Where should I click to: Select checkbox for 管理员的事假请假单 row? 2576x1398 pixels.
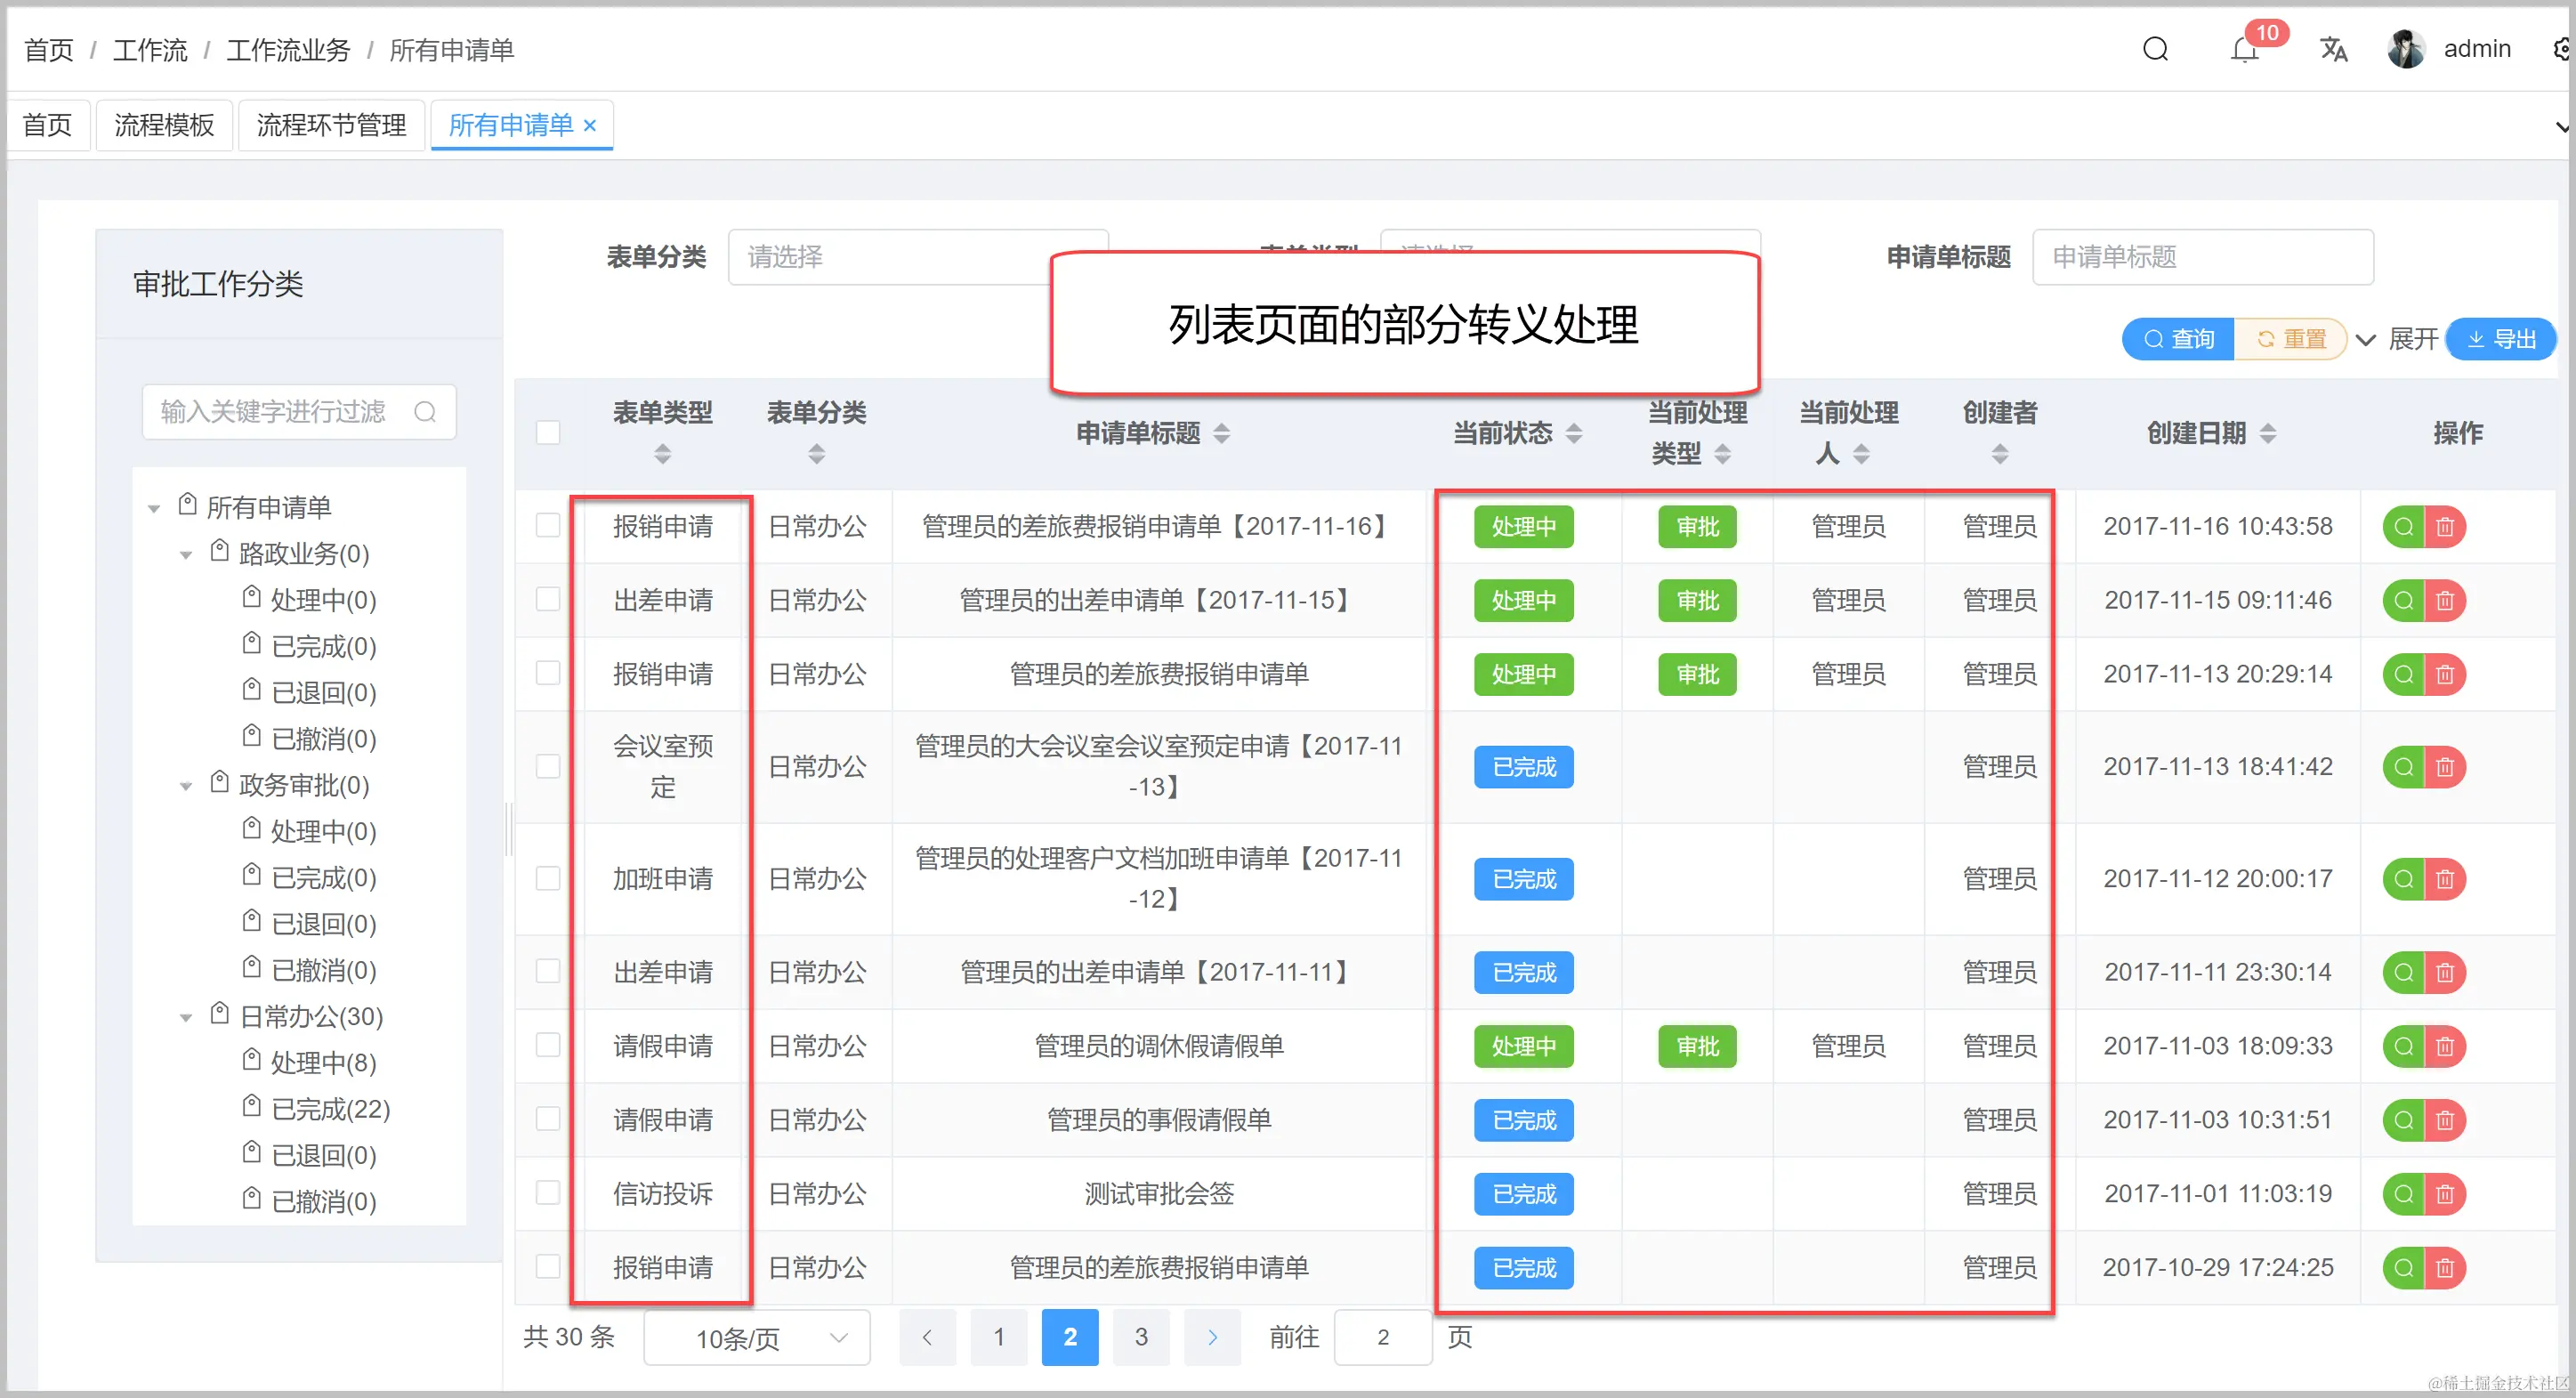point(548,1119)
